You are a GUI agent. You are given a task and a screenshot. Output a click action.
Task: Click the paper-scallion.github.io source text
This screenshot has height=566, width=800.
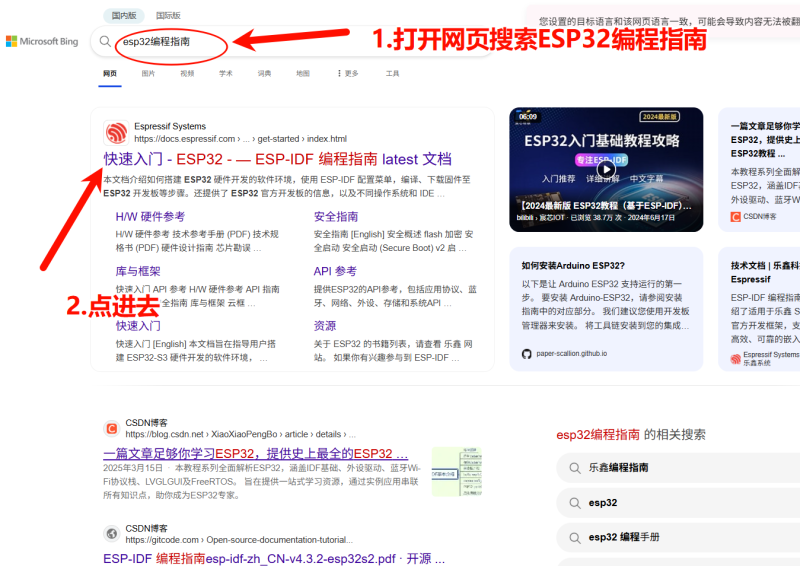click(571, 354)
